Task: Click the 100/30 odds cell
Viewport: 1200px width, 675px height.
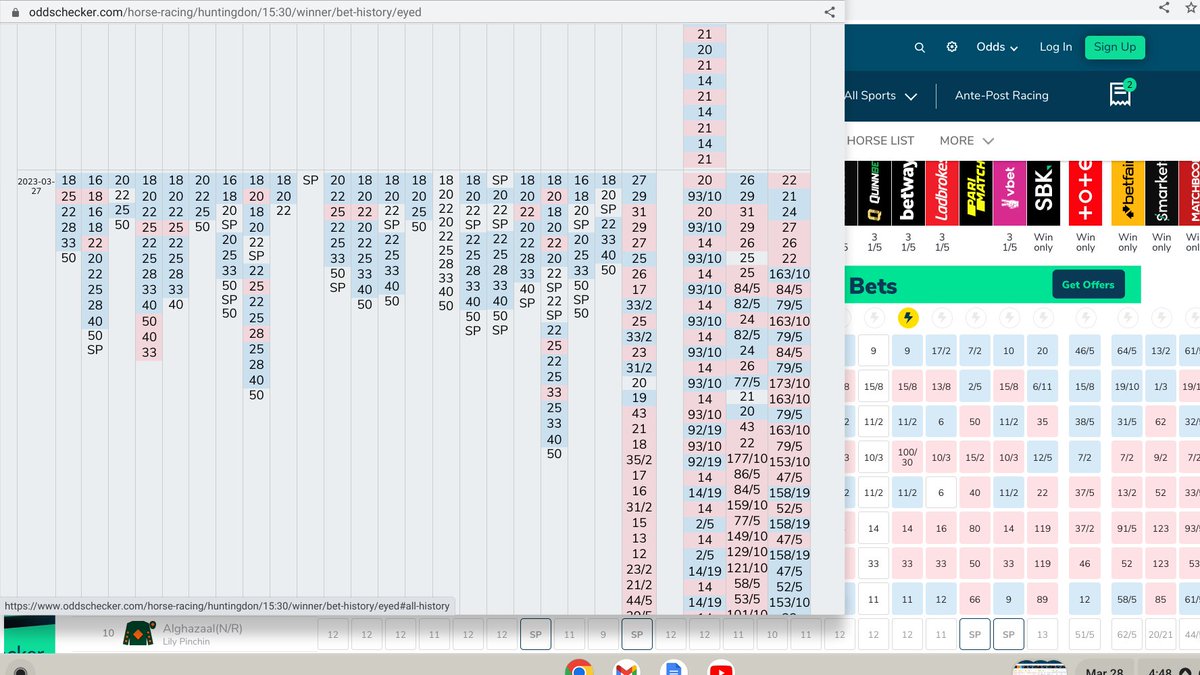Action: click(x=907, y=457)
